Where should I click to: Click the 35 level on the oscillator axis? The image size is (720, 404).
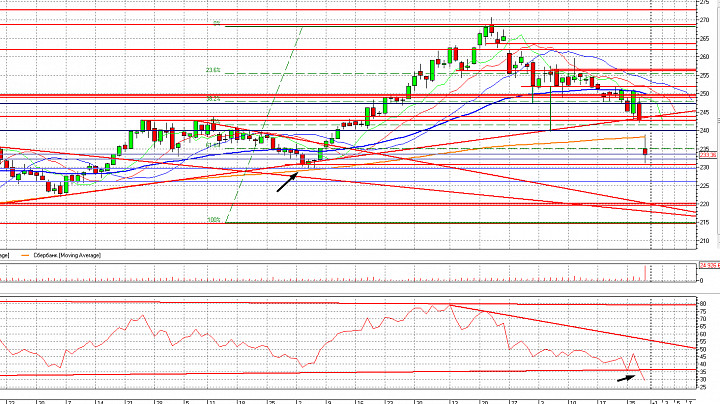pyautogui.click(x=703, y=372)
